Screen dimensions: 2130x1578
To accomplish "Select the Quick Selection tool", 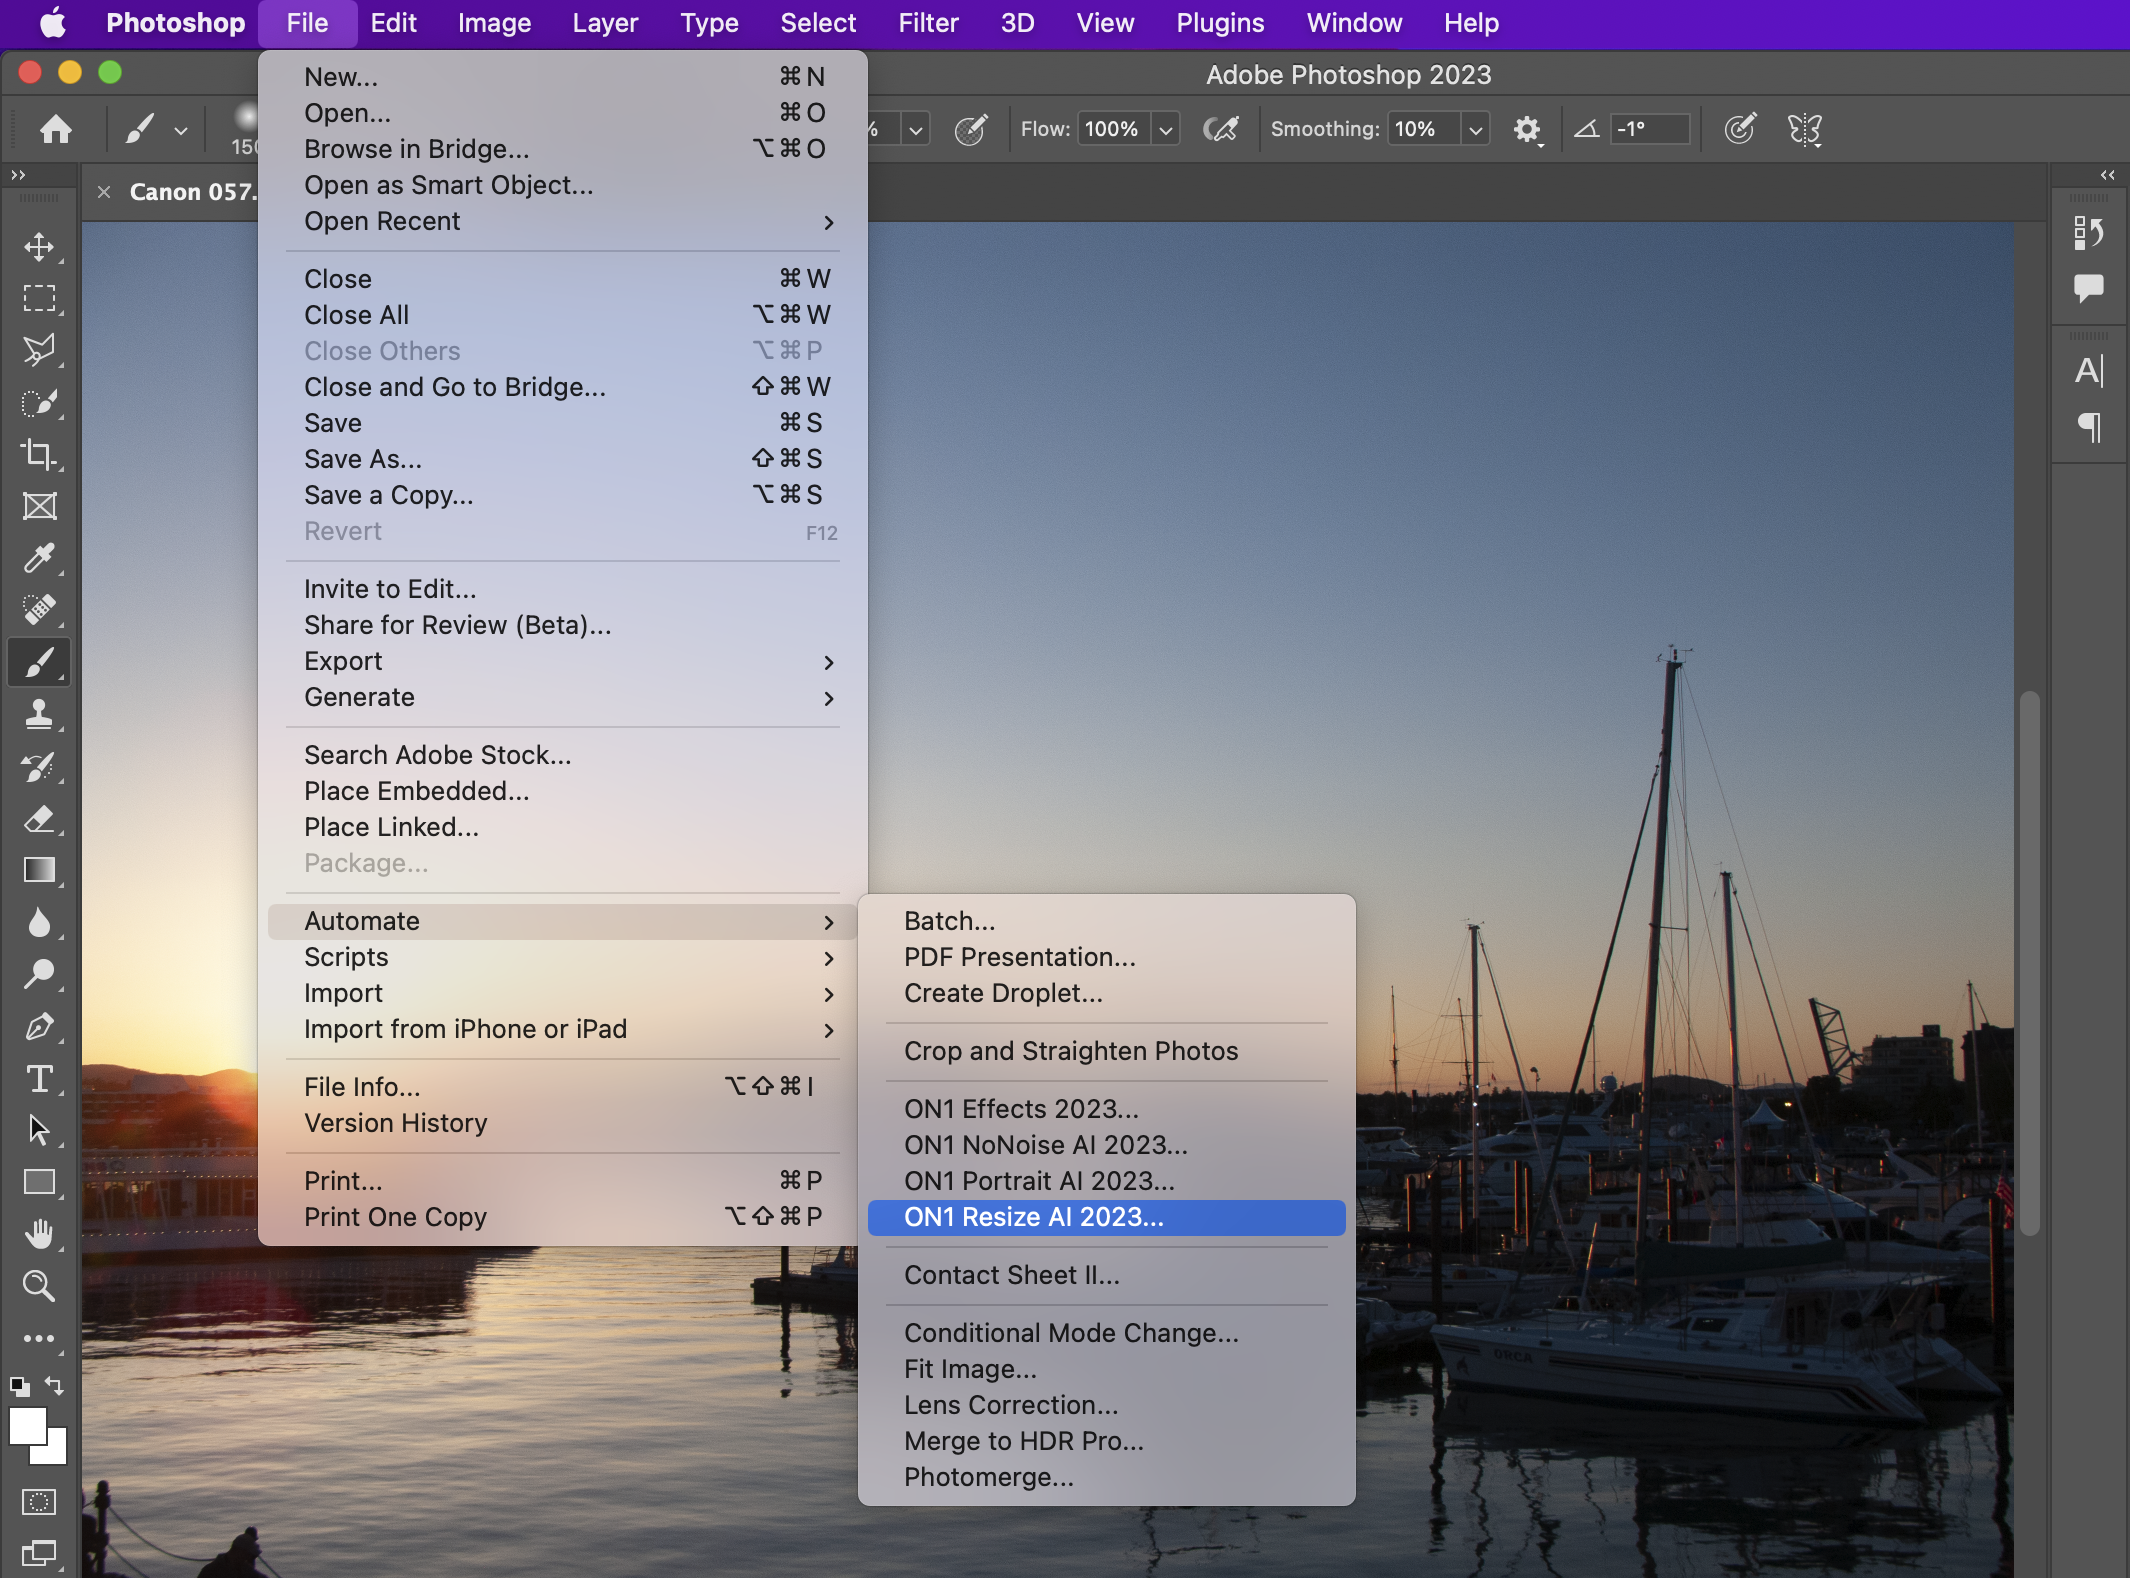I will (39, 402).
